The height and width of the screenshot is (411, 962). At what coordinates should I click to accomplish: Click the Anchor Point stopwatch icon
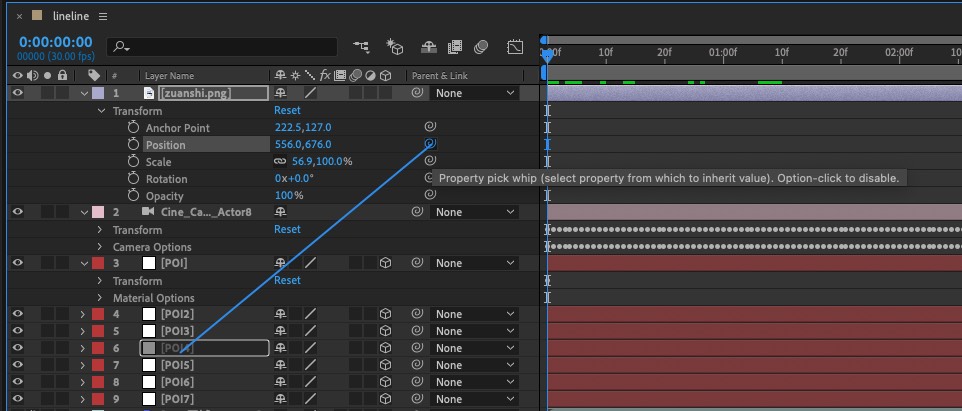(x=133, y=128)
